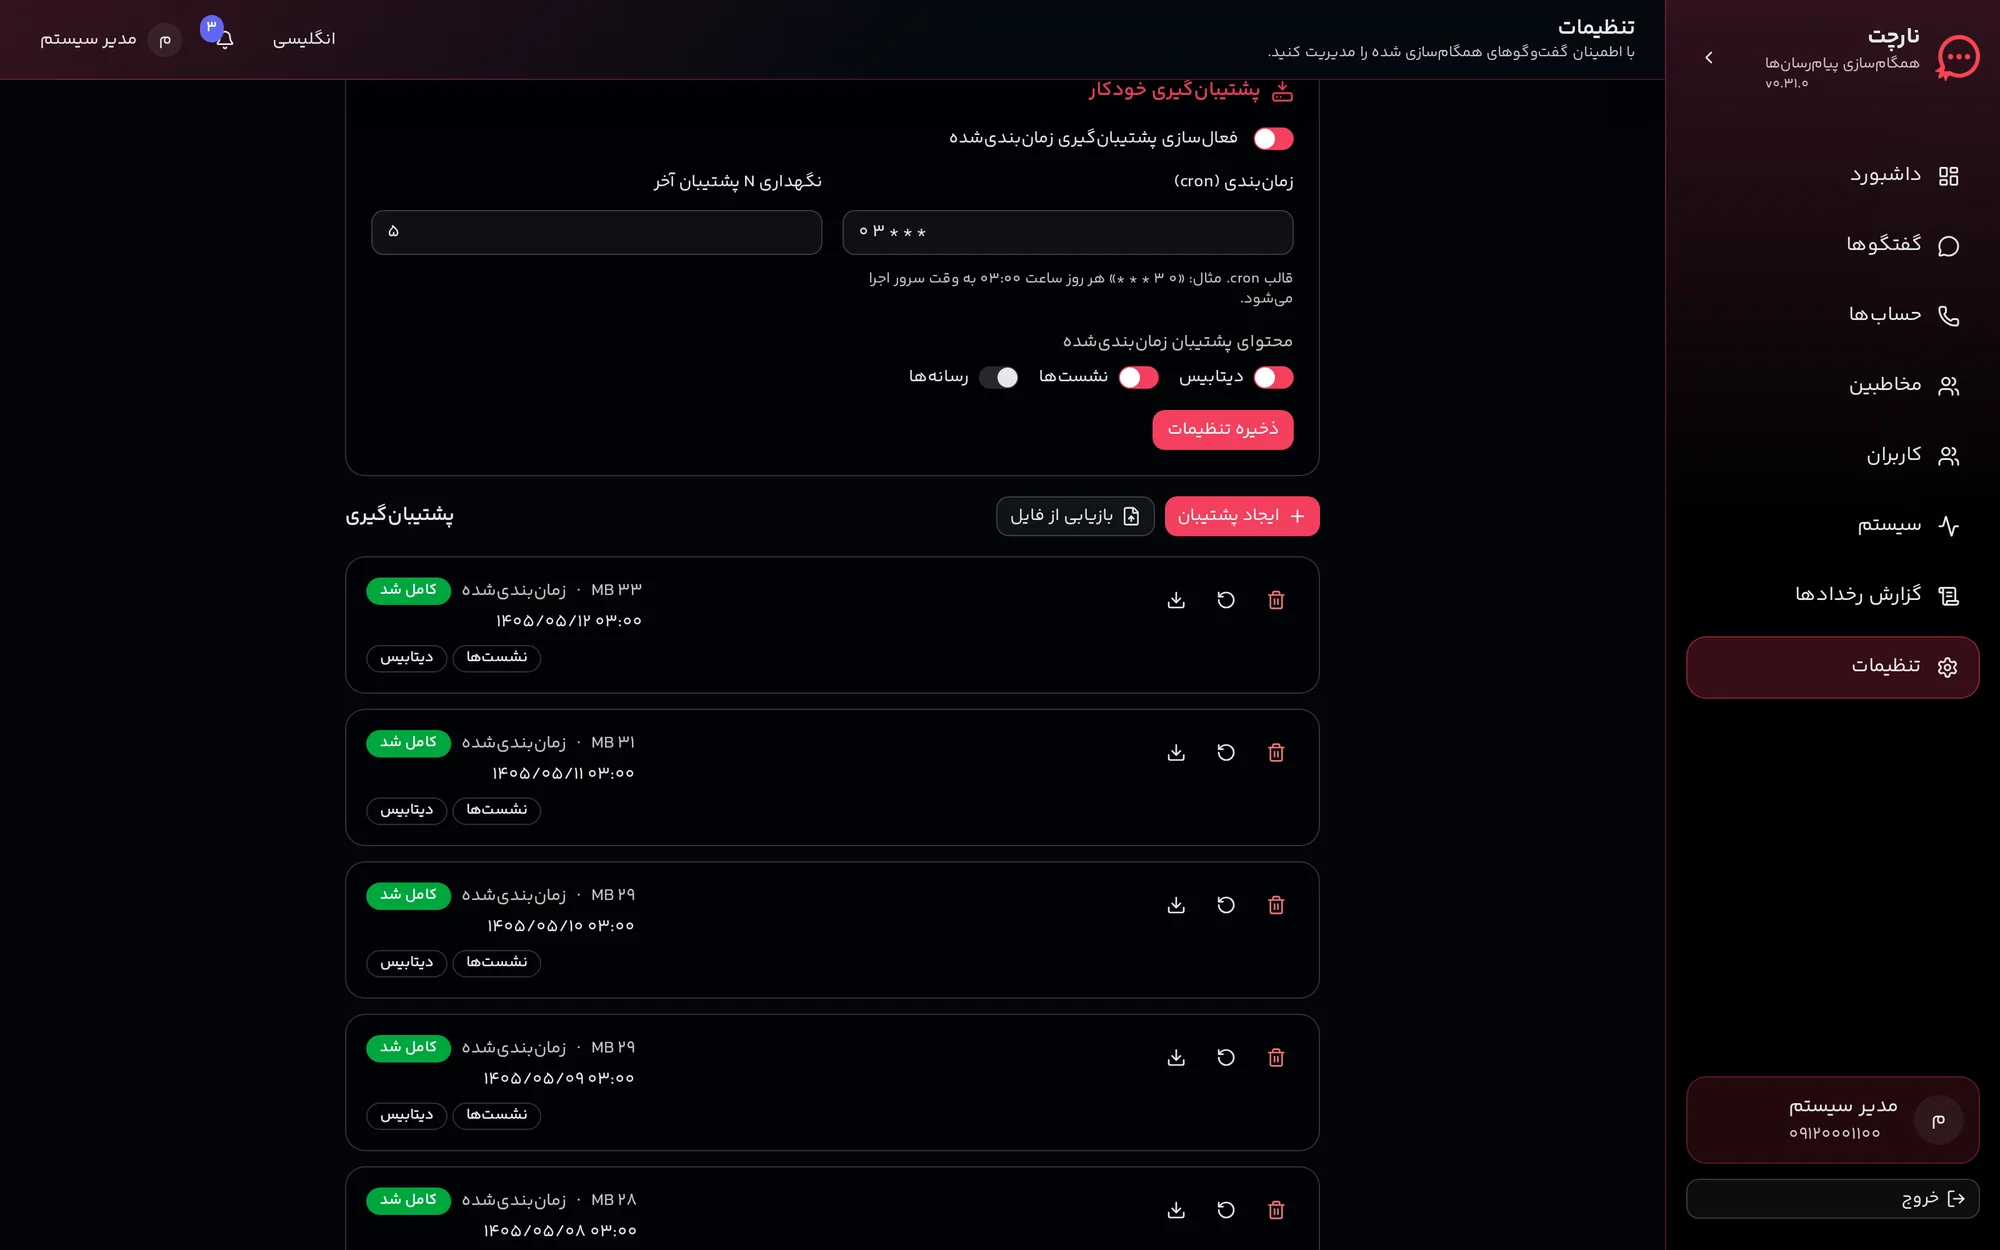Download the 1405/05/08 backup

[x=1176, y=1210]
